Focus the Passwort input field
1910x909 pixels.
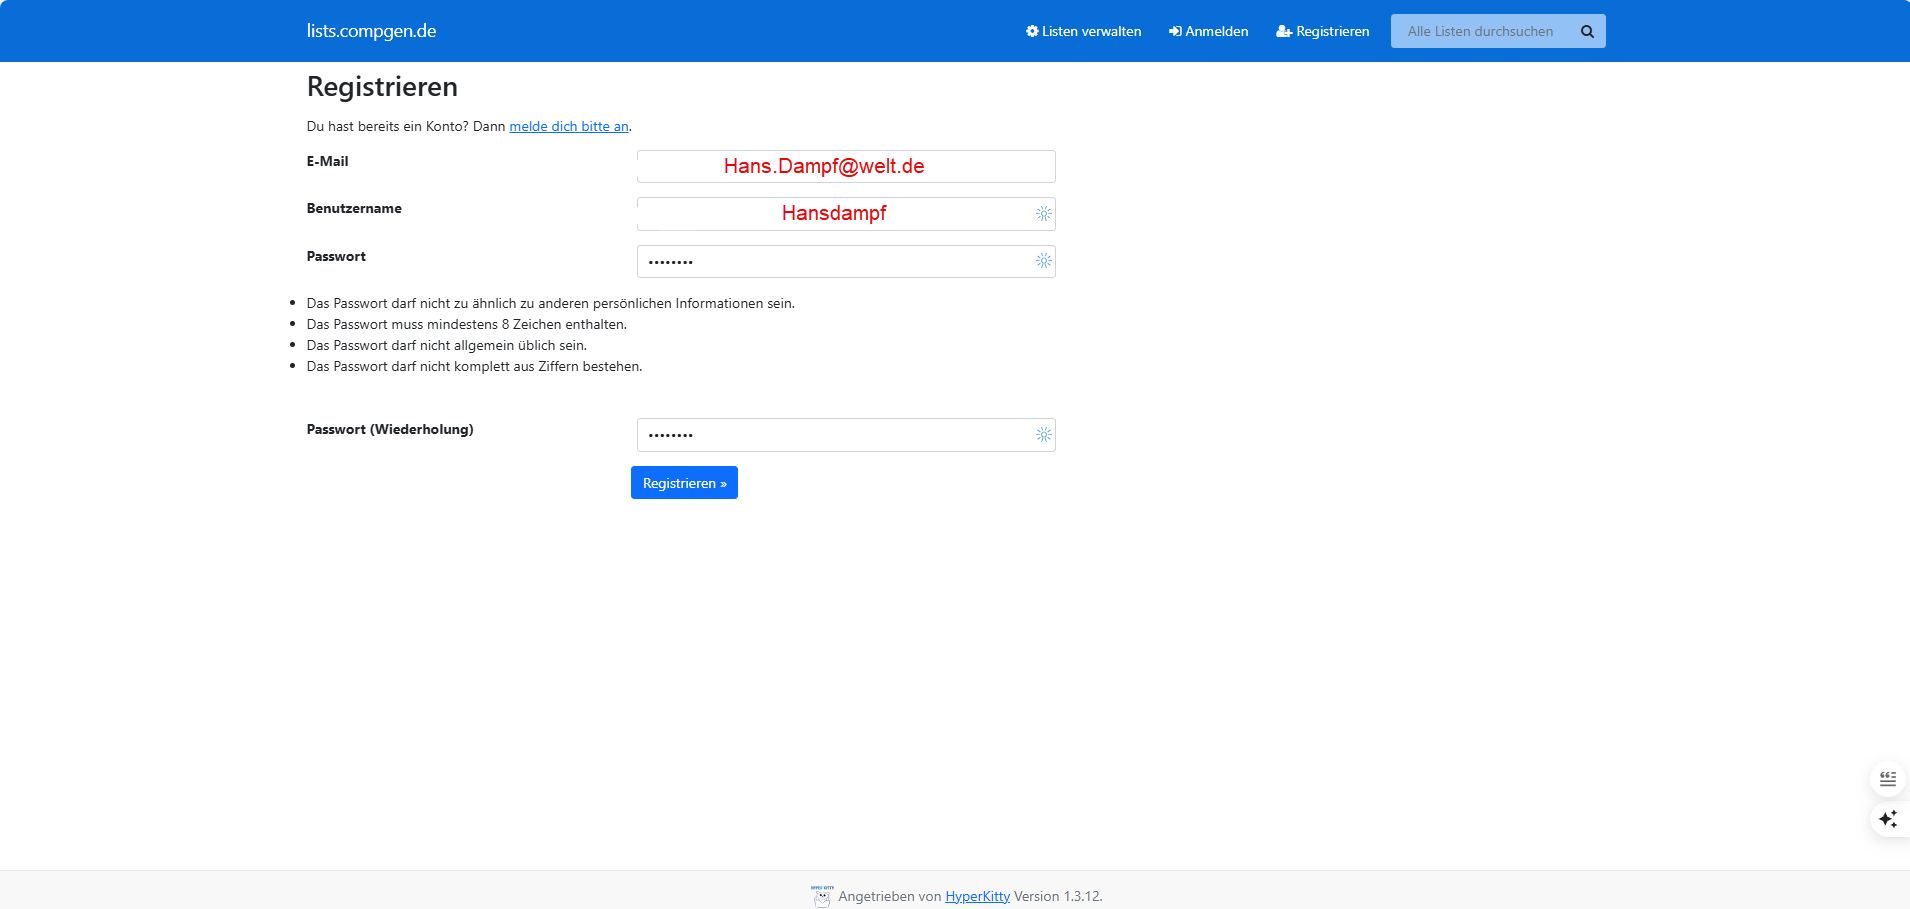tap(835, 262)
